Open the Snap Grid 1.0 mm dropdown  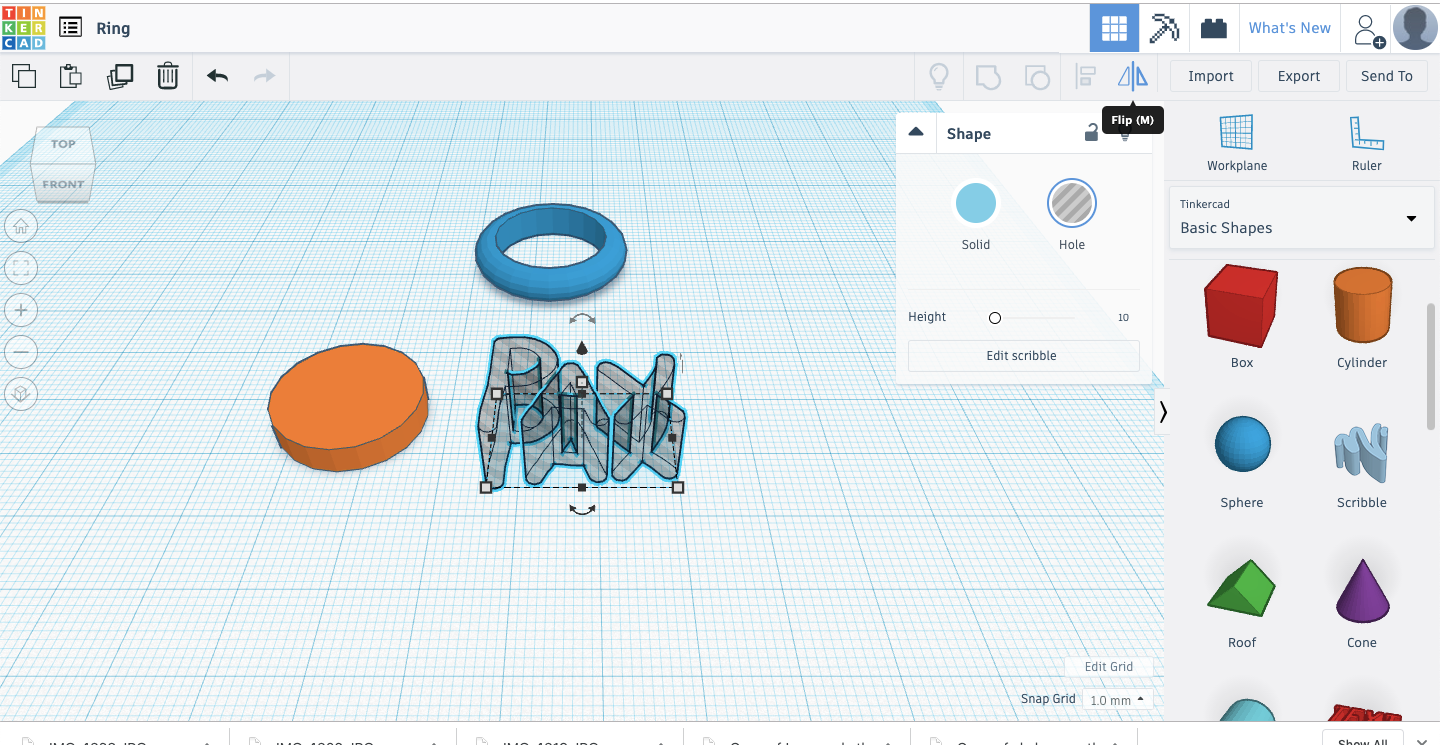1117,700
